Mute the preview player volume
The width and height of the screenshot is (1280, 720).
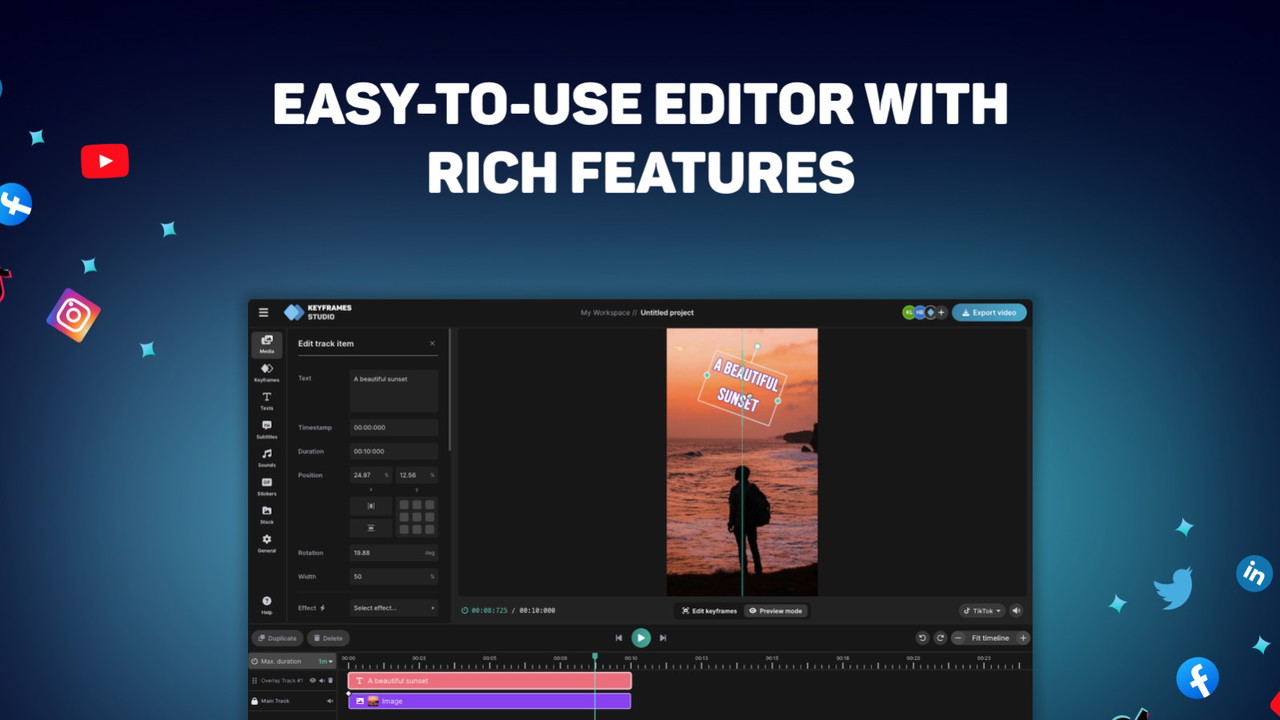pos(1016,610)
